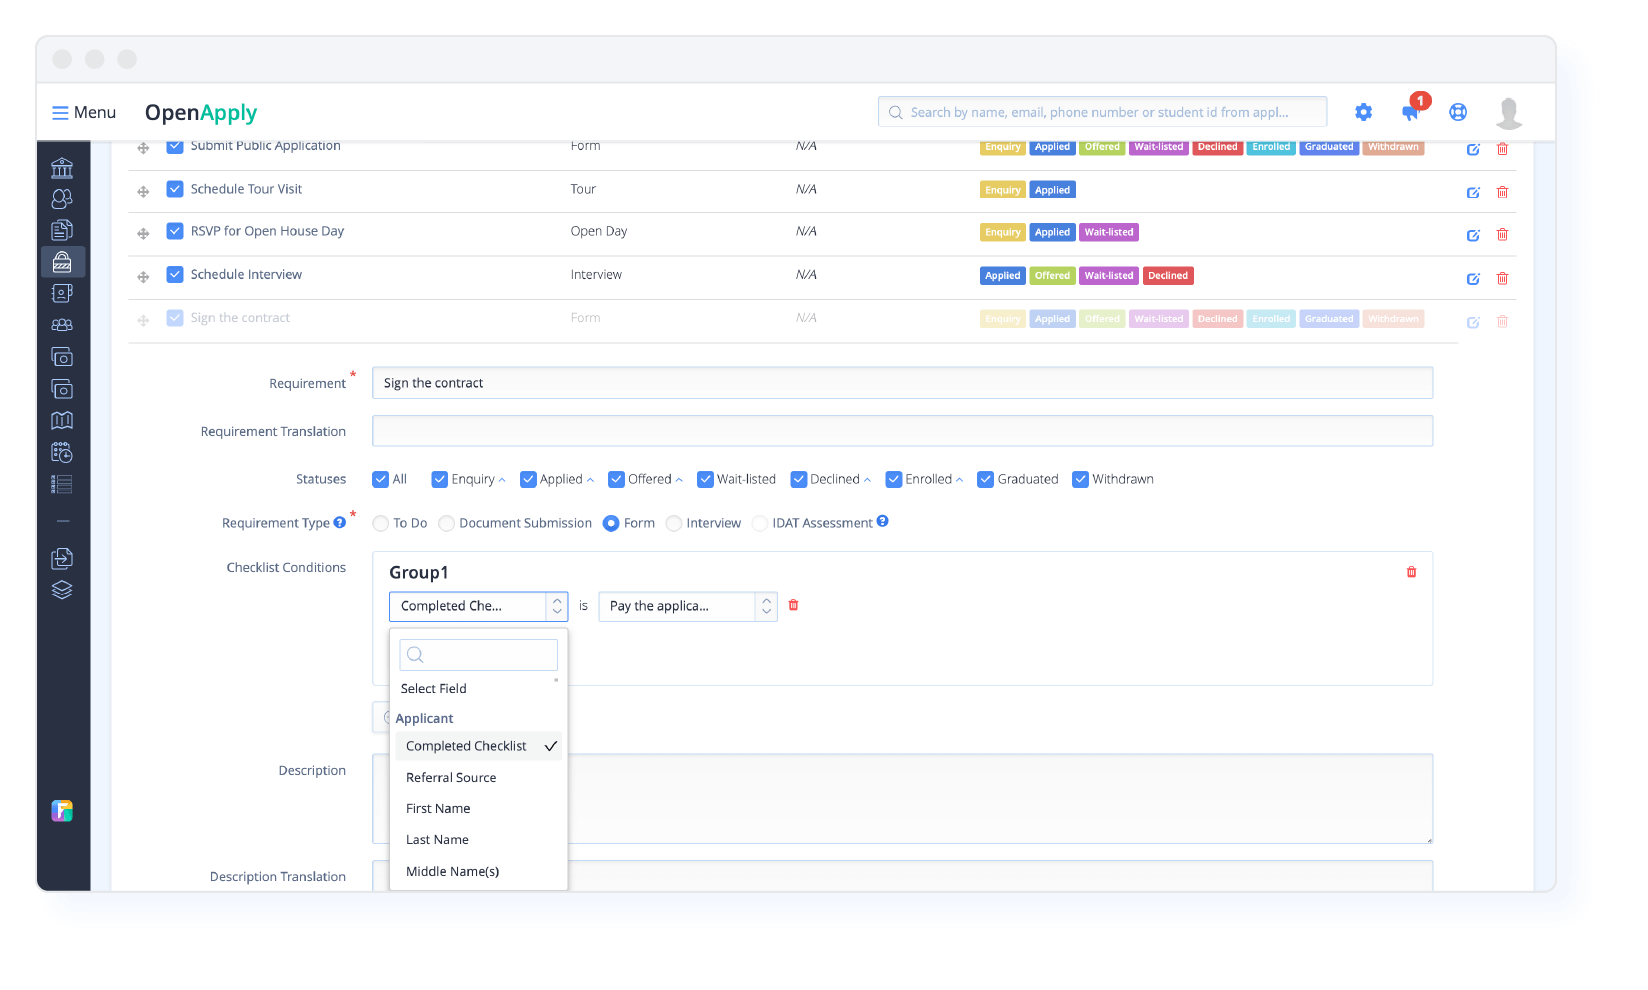Pick Last Name in the dropdown list
The height and width of the screenshot is (990, 1648).
pyautogui.click(x=437, y=840)
